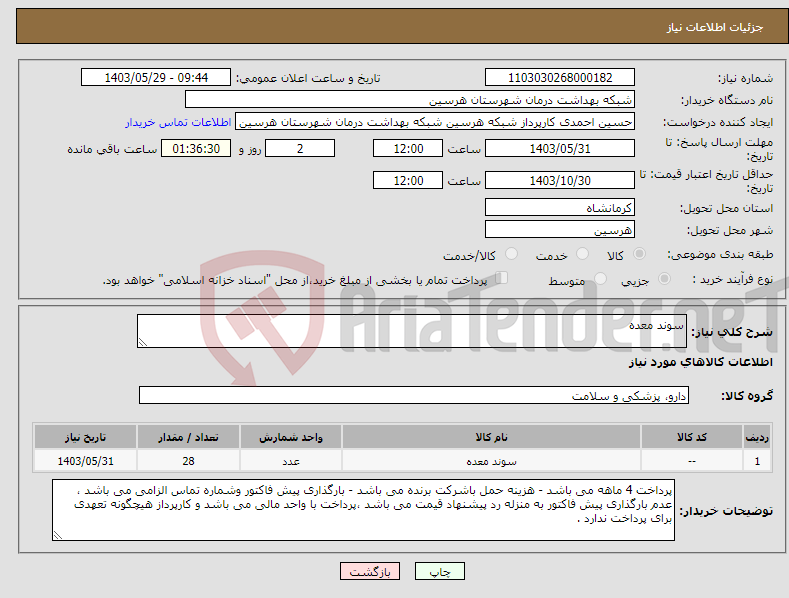The width and height of the screenshot is (789, 598).
Task: Select the کالا/خدمت radio button
Action: click(511, 254)
